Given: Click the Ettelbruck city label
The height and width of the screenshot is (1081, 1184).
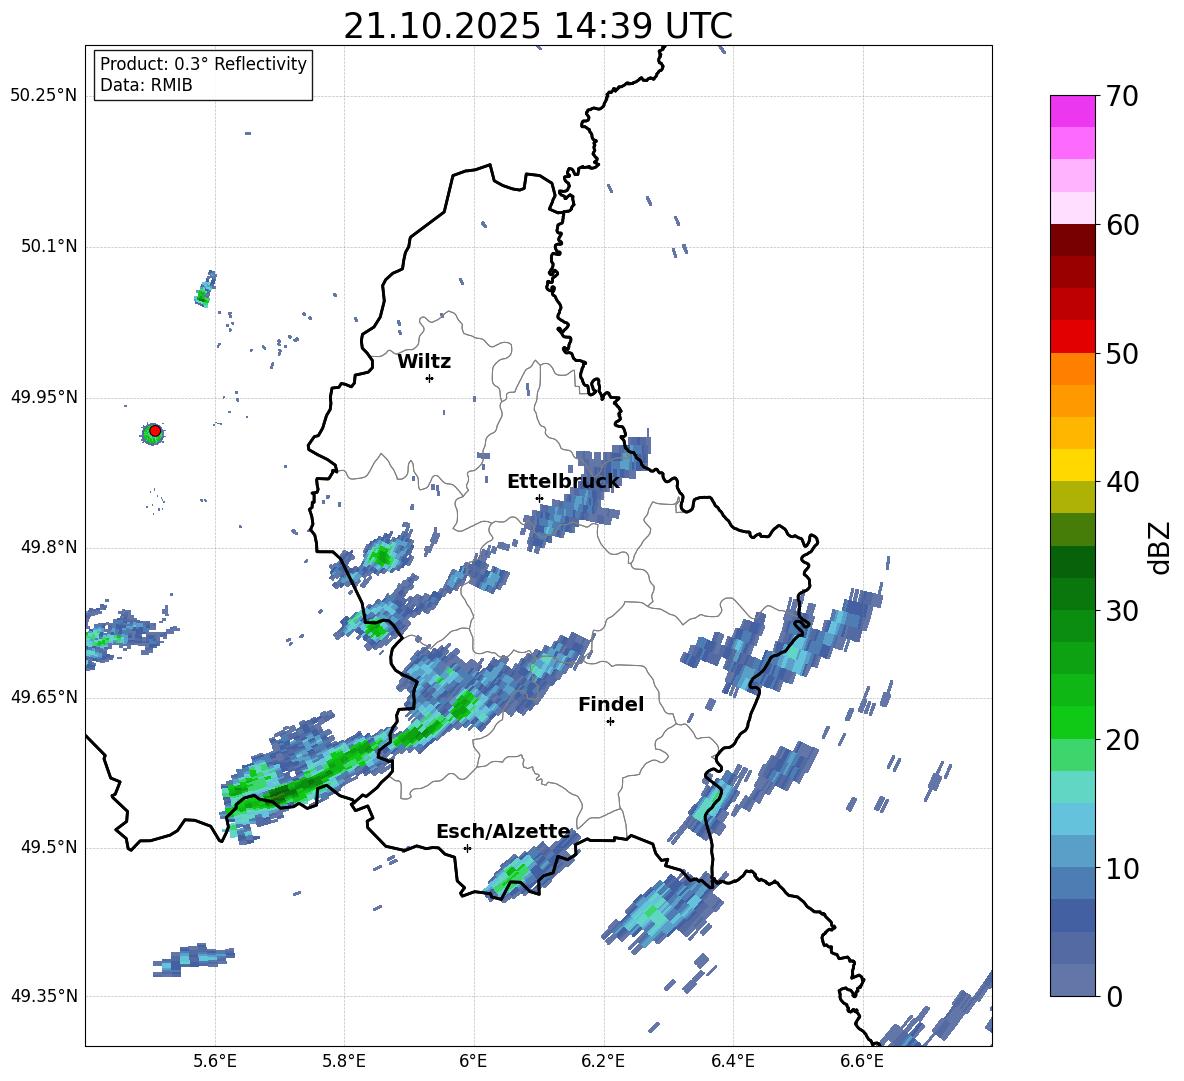Looking at the screenshot, I should (563, 482).
